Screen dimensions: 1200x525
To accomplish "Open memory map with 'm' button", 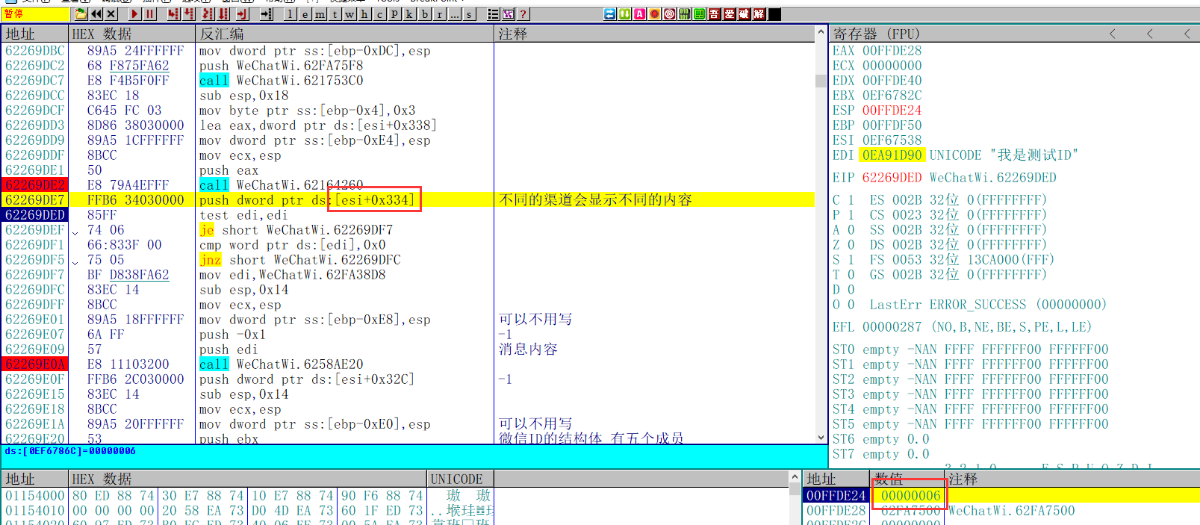I will pyautogui.click(x=320, y=14).
